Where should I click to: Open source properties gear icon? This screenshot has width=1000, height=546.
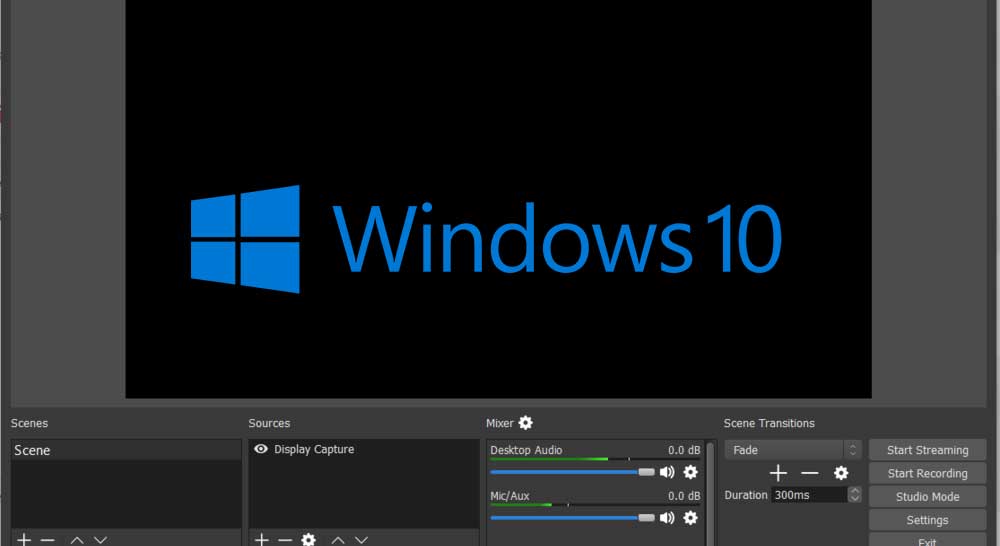click(x=309, y=540)
